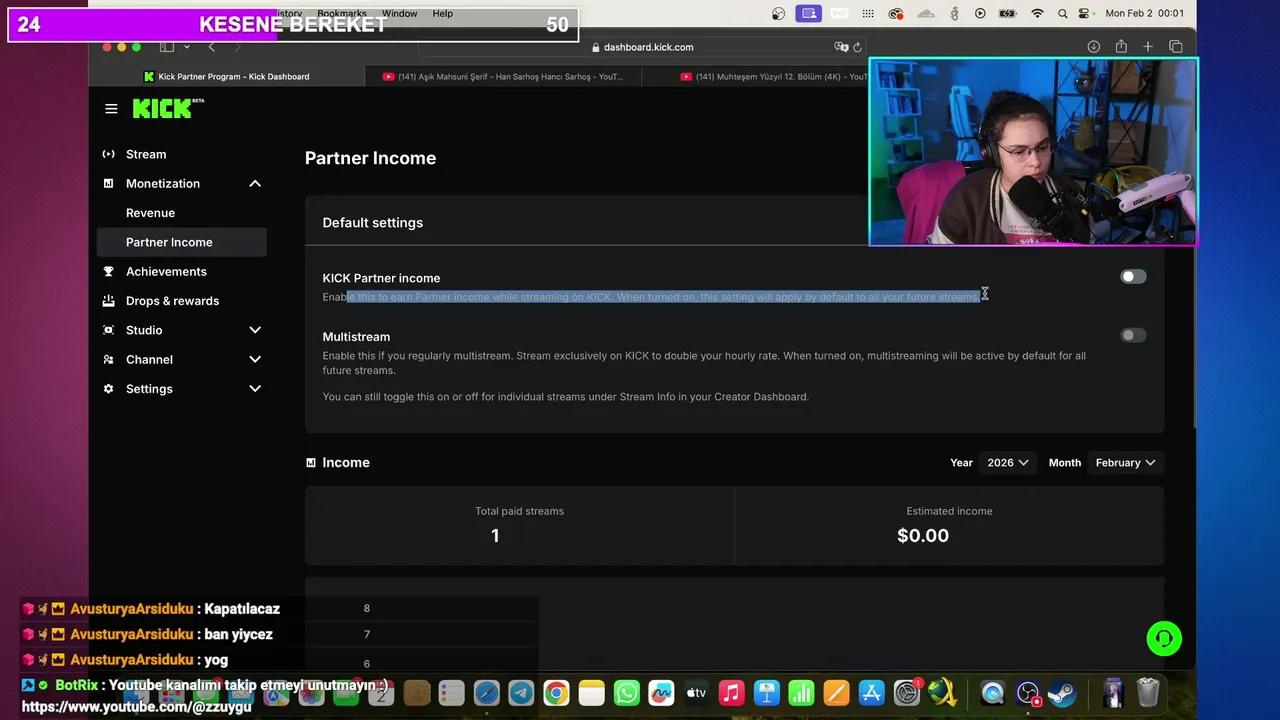Click the date and time in the menu bar
Viewport: 1280px width, 720px height.
tap(1145, 14)
